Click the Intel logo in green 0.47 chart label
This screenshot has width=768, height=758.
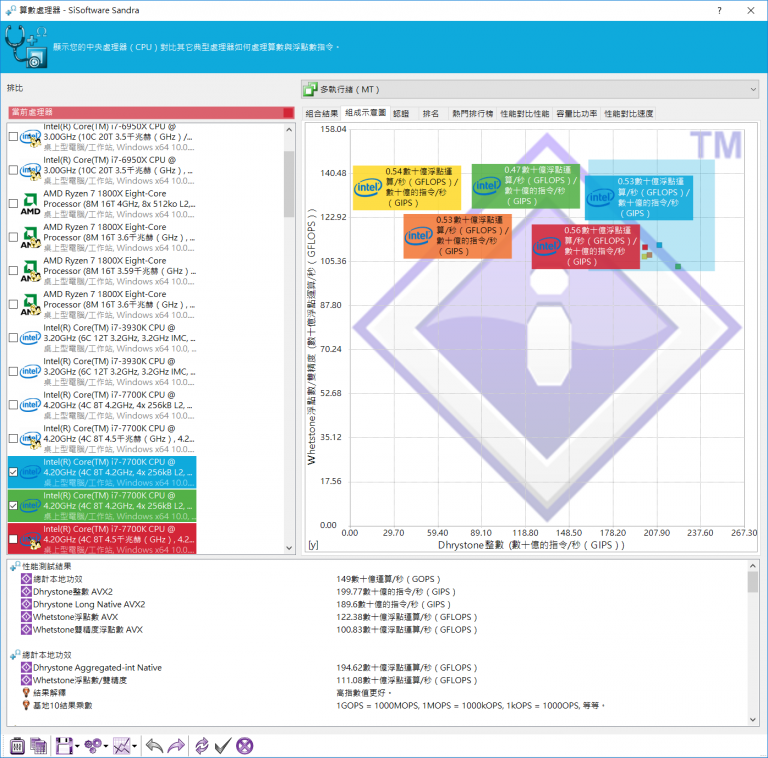(x=487, y=186)
